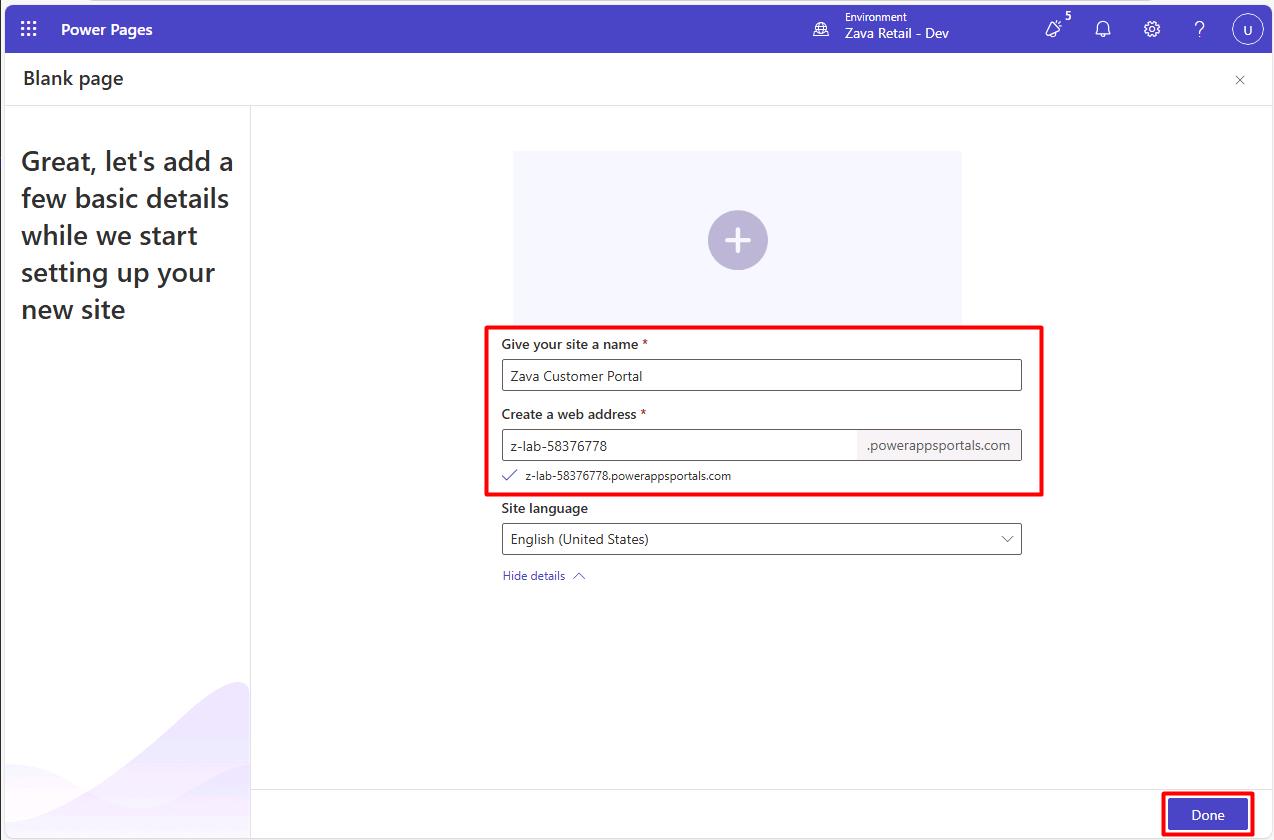Click the web address input field

[x=680, y=445]
